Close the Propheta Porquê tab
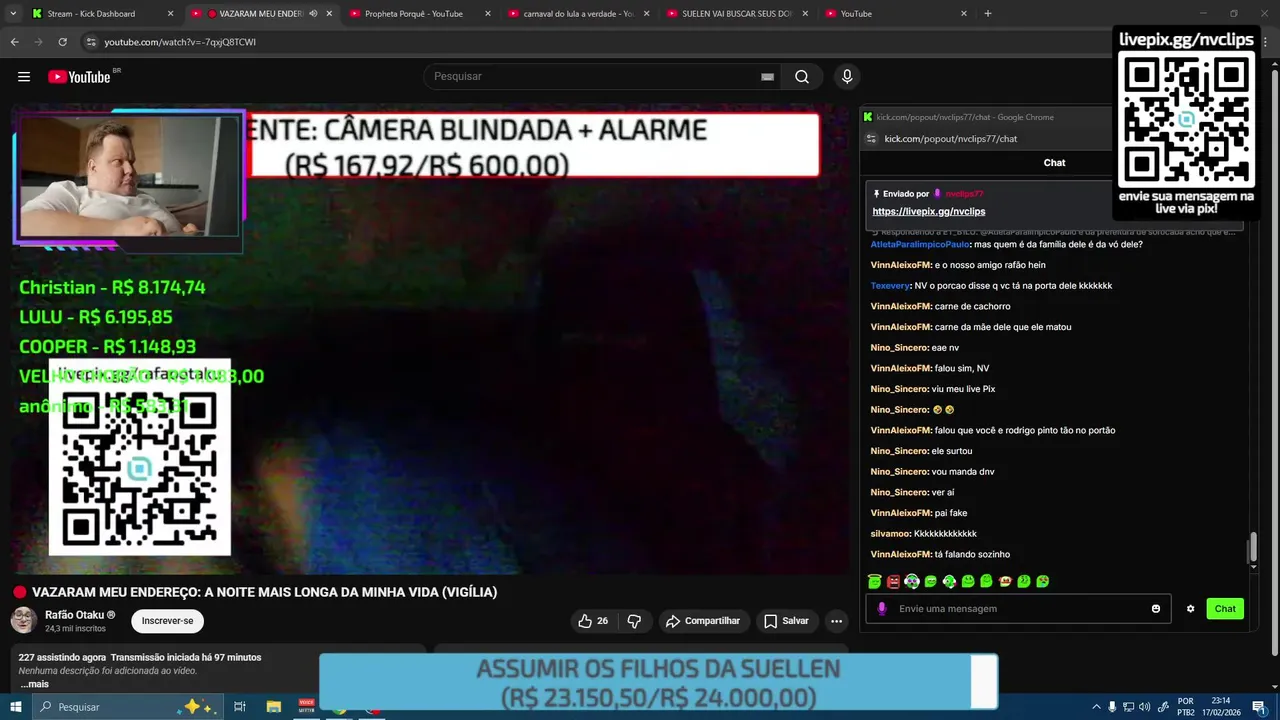The height and width of the screenshot is (720, 1280). point(488,14)
